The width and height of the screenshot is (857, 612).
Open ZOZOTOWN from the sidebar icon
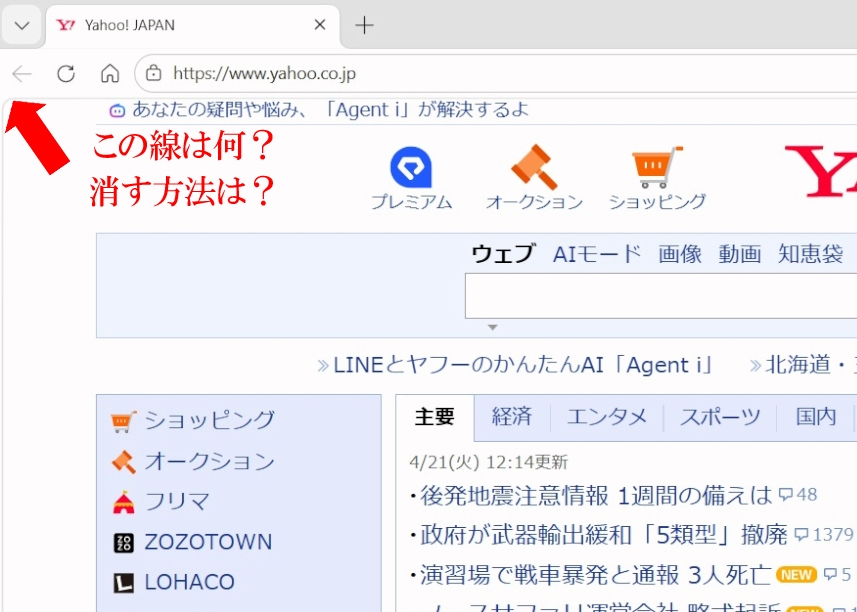(121, 542)
